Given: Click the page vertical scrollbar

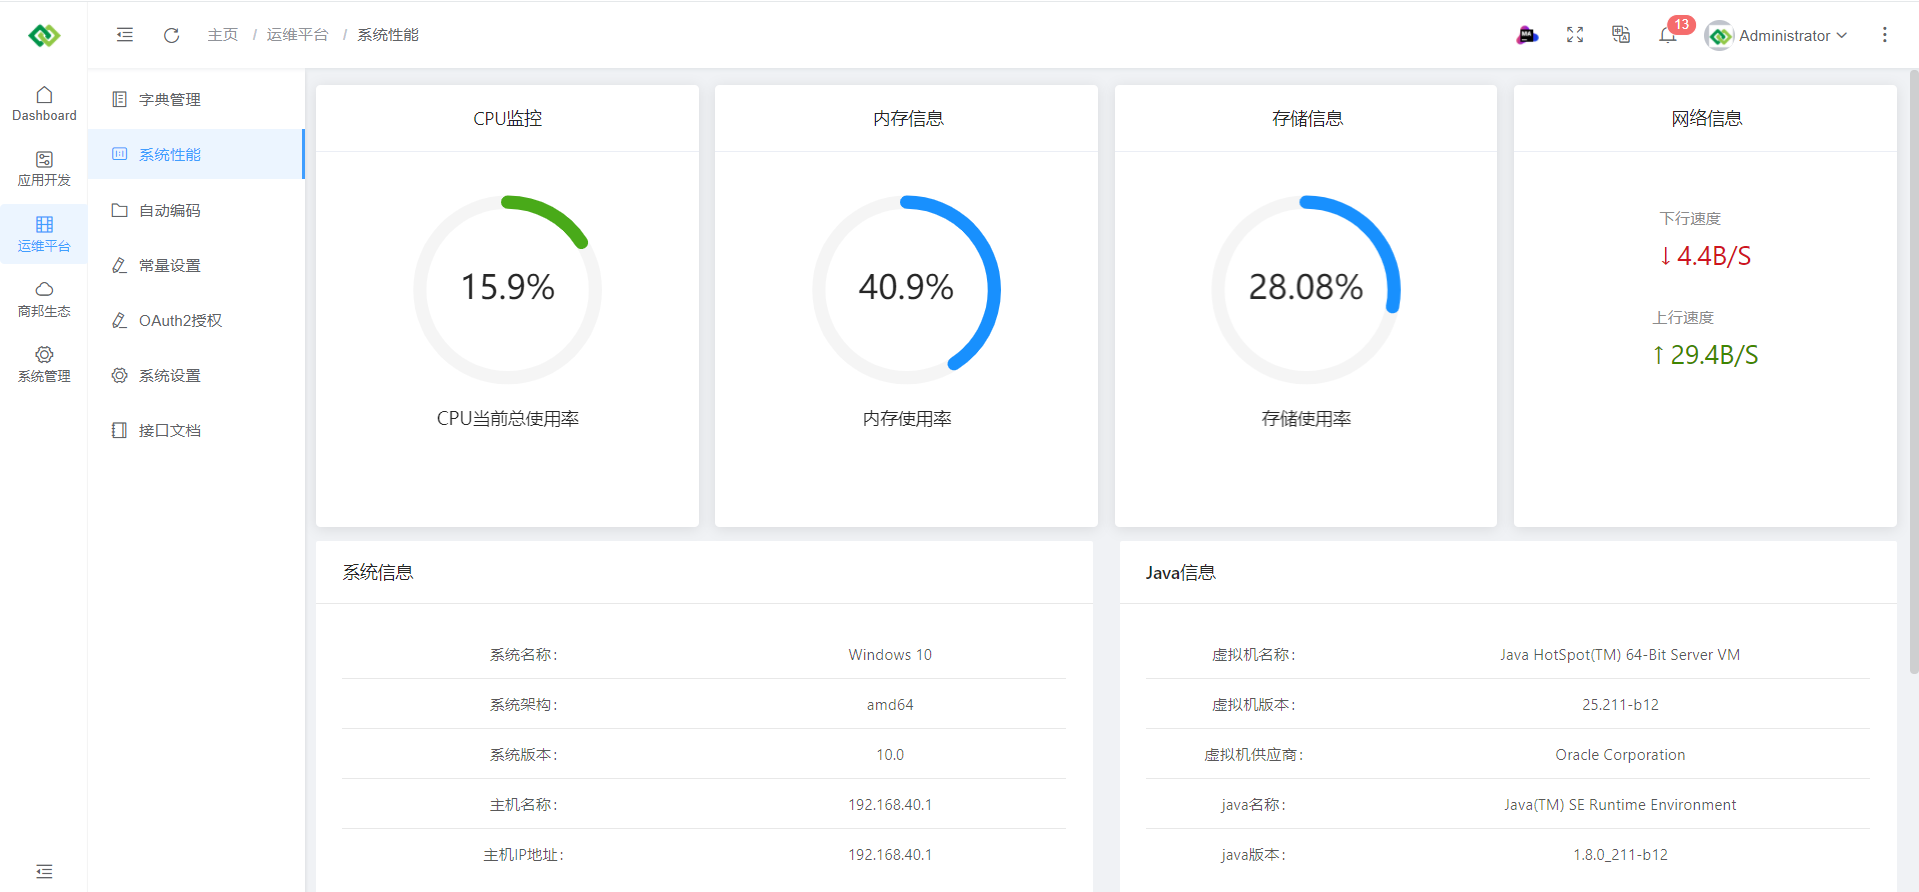Looking at the screenshot, I should pos(1913,370).
